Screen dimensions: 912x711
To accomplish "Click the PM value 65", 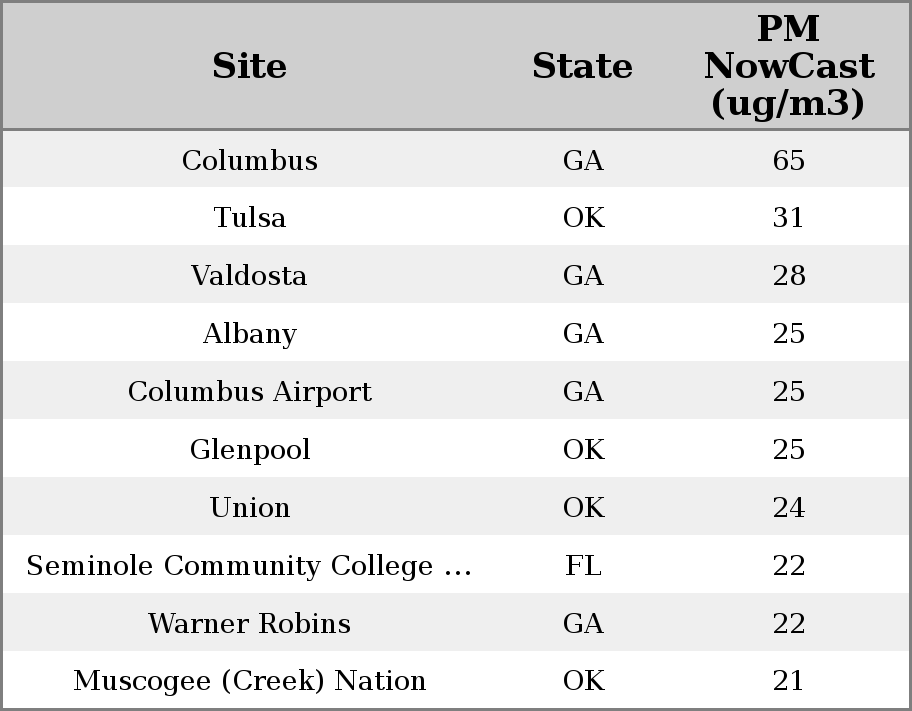I will (788, 160).
